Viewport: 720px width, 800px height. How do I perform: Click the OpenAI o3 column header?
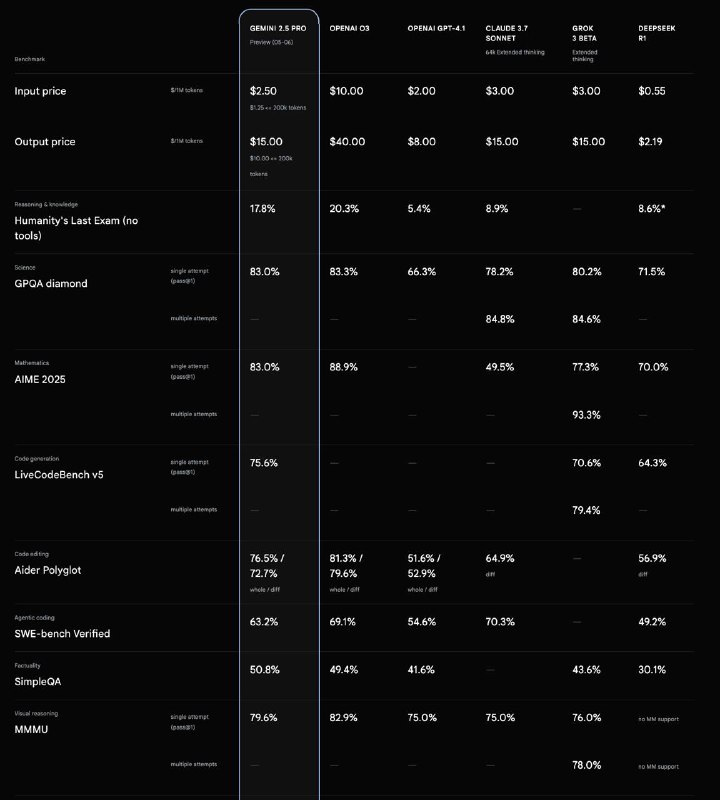tap(349, 29)
